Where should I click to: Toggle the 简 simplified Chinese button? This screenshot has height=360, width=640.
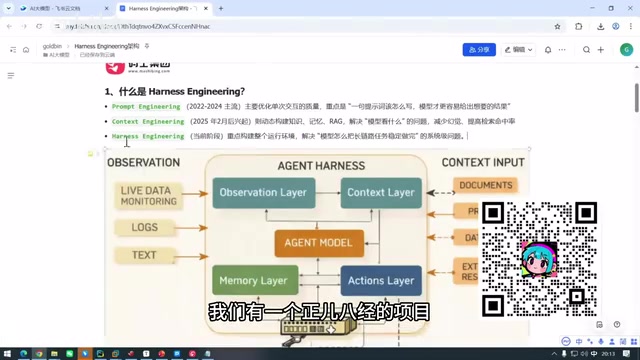623,342
